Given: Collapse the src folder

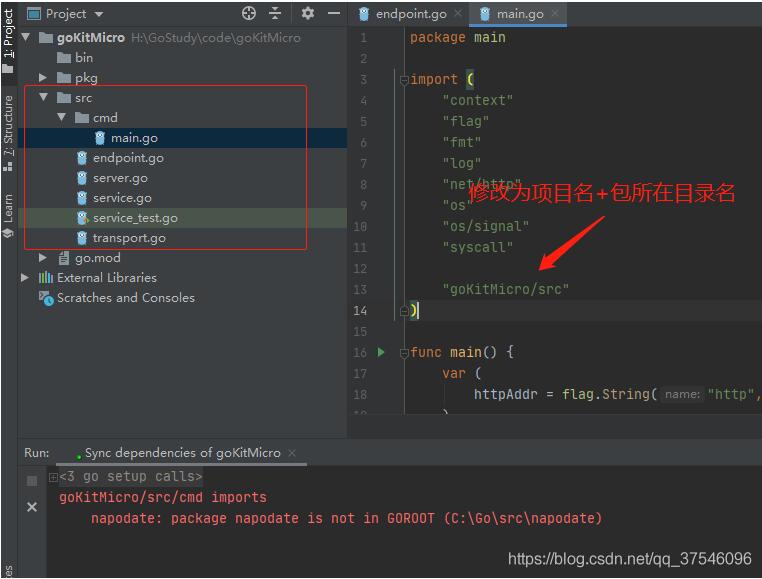Looking at the screenshot, I should pyautogui.click(x=43, y=97).
